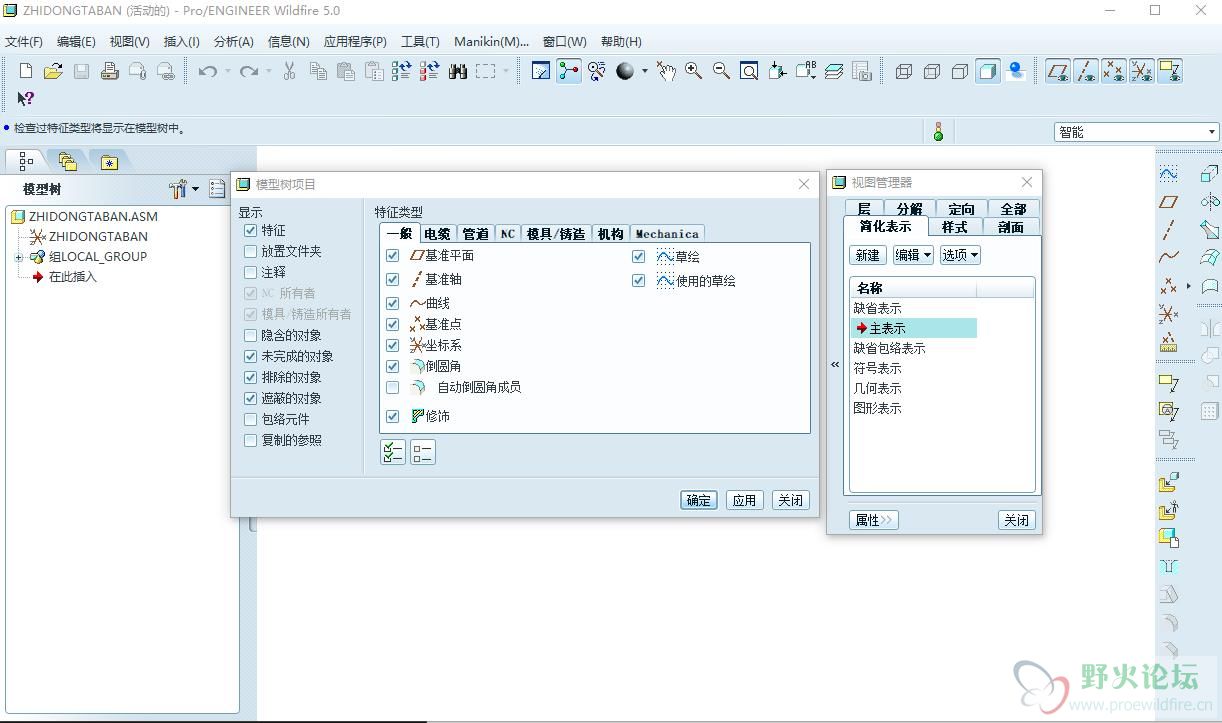Redo the last action
The image size is (1222, 723).
(x=249, y=71)
